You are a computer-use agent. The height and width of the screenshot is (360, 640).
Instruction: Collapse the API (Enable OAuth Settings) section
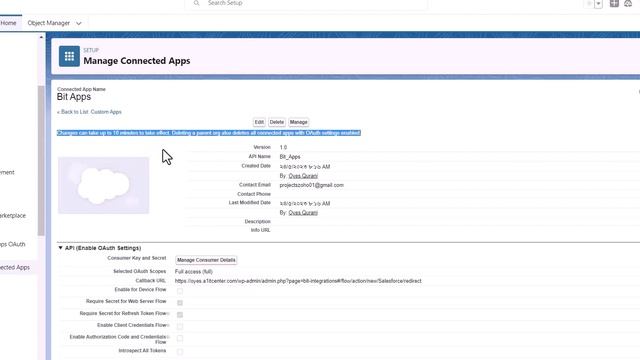tap(60, 248)
